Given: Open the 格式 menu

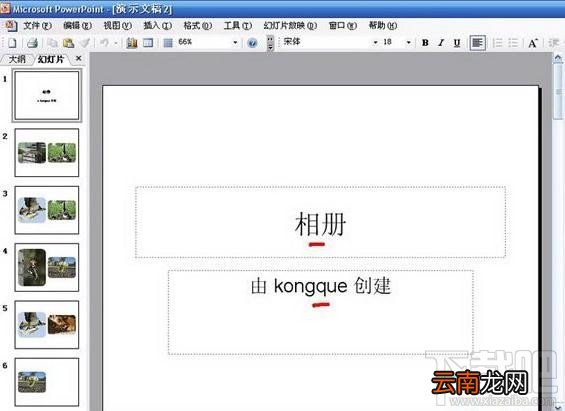Looking at the screenshot, I should (197, 26).
